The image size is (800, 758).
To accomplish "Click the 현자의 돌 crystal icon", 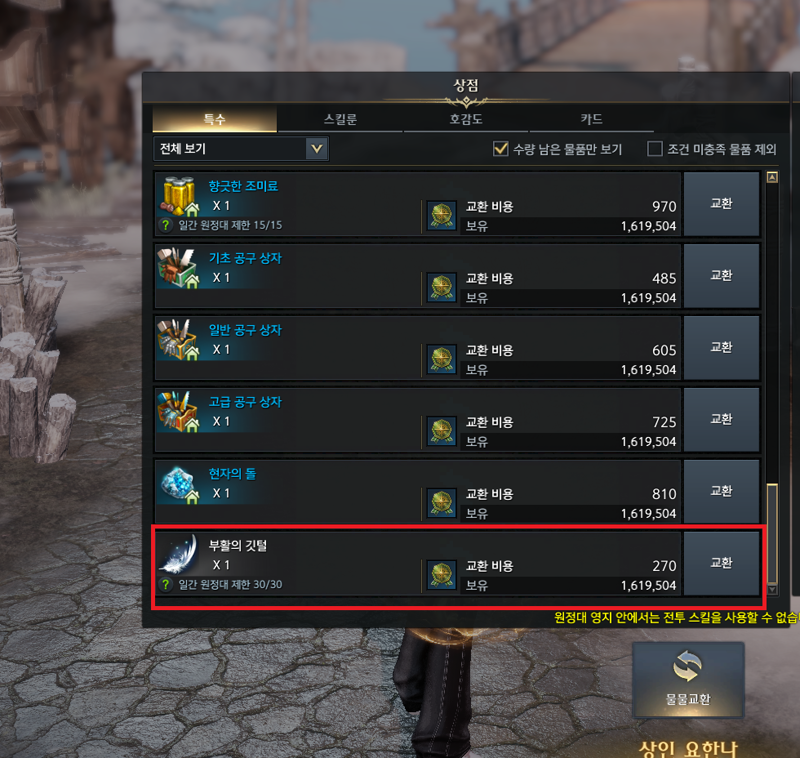I will tap(178, 484).
